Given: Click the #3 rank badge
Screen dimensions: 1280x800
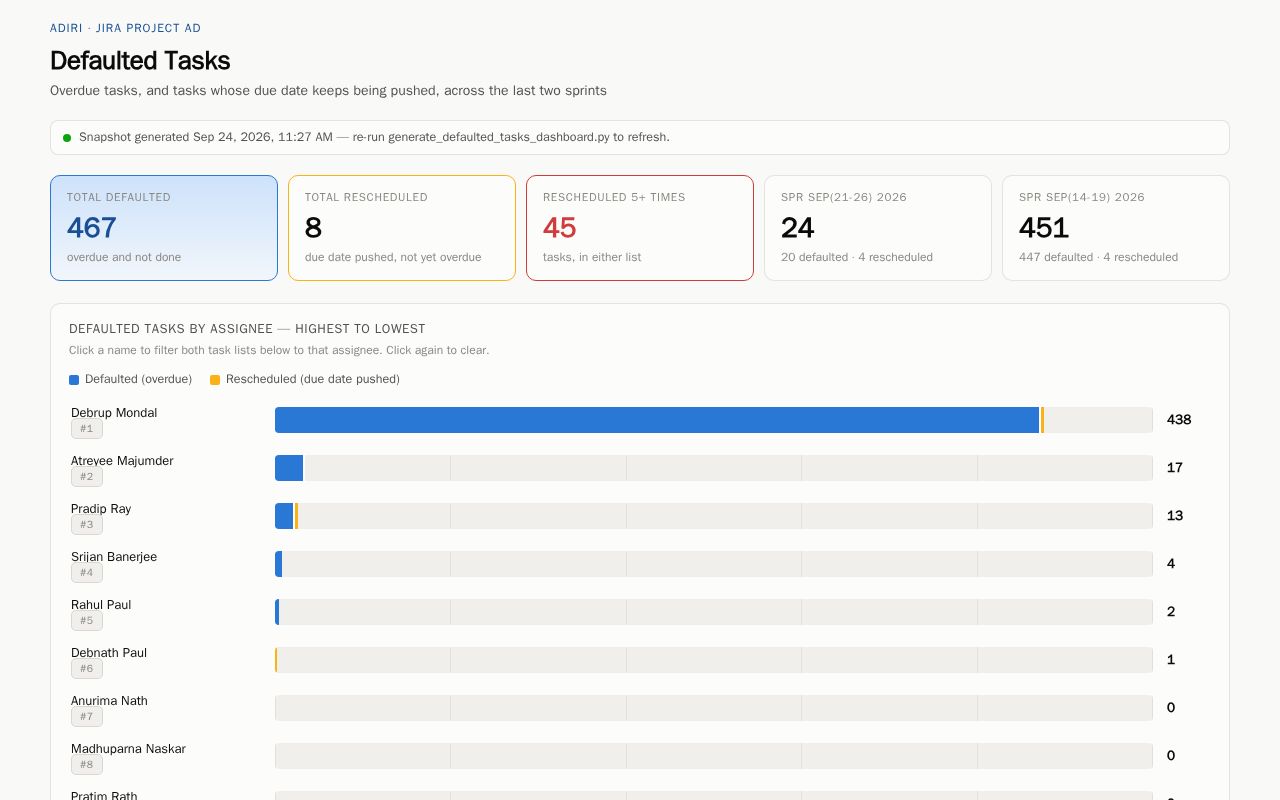Looking at the screenshot, I should [x=87, y=525].
